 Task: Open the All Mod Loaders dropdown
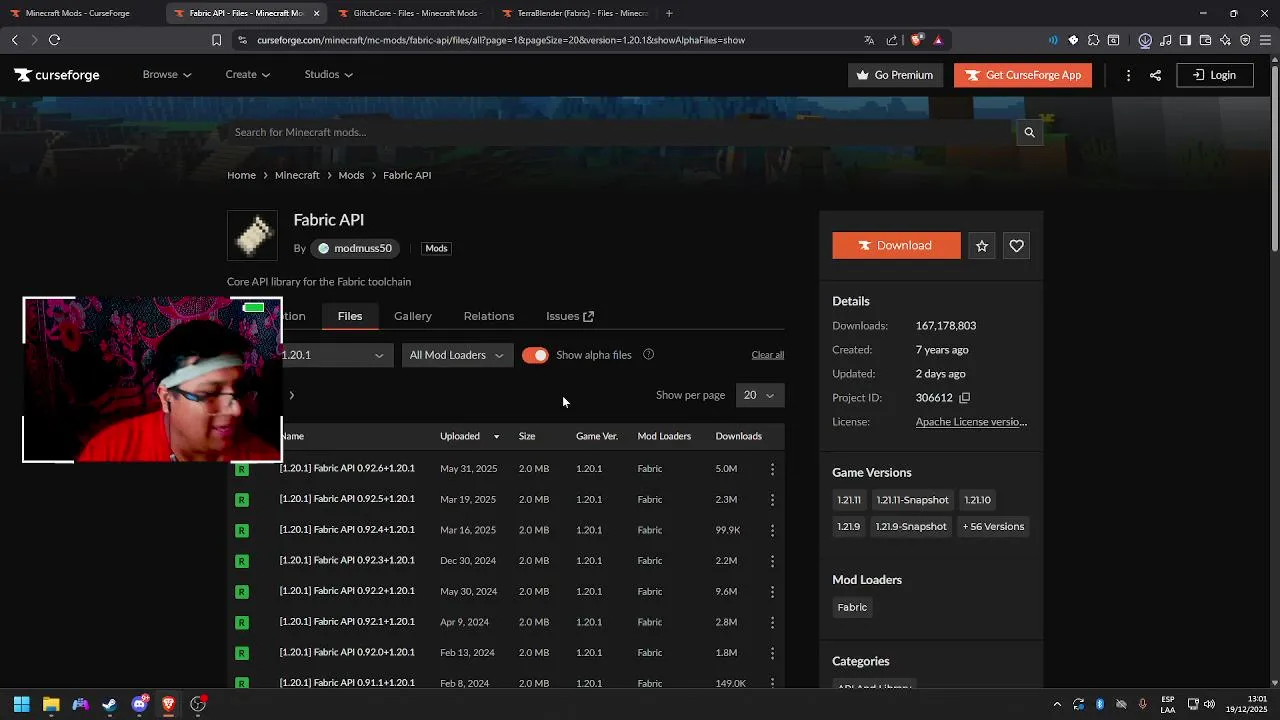click(456, 355)
